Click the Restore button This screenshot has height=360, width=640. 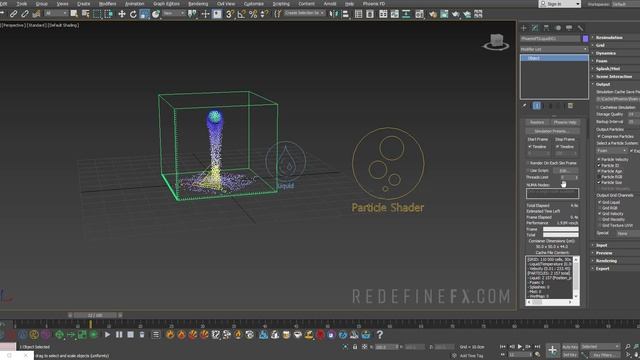click(537, 122)
